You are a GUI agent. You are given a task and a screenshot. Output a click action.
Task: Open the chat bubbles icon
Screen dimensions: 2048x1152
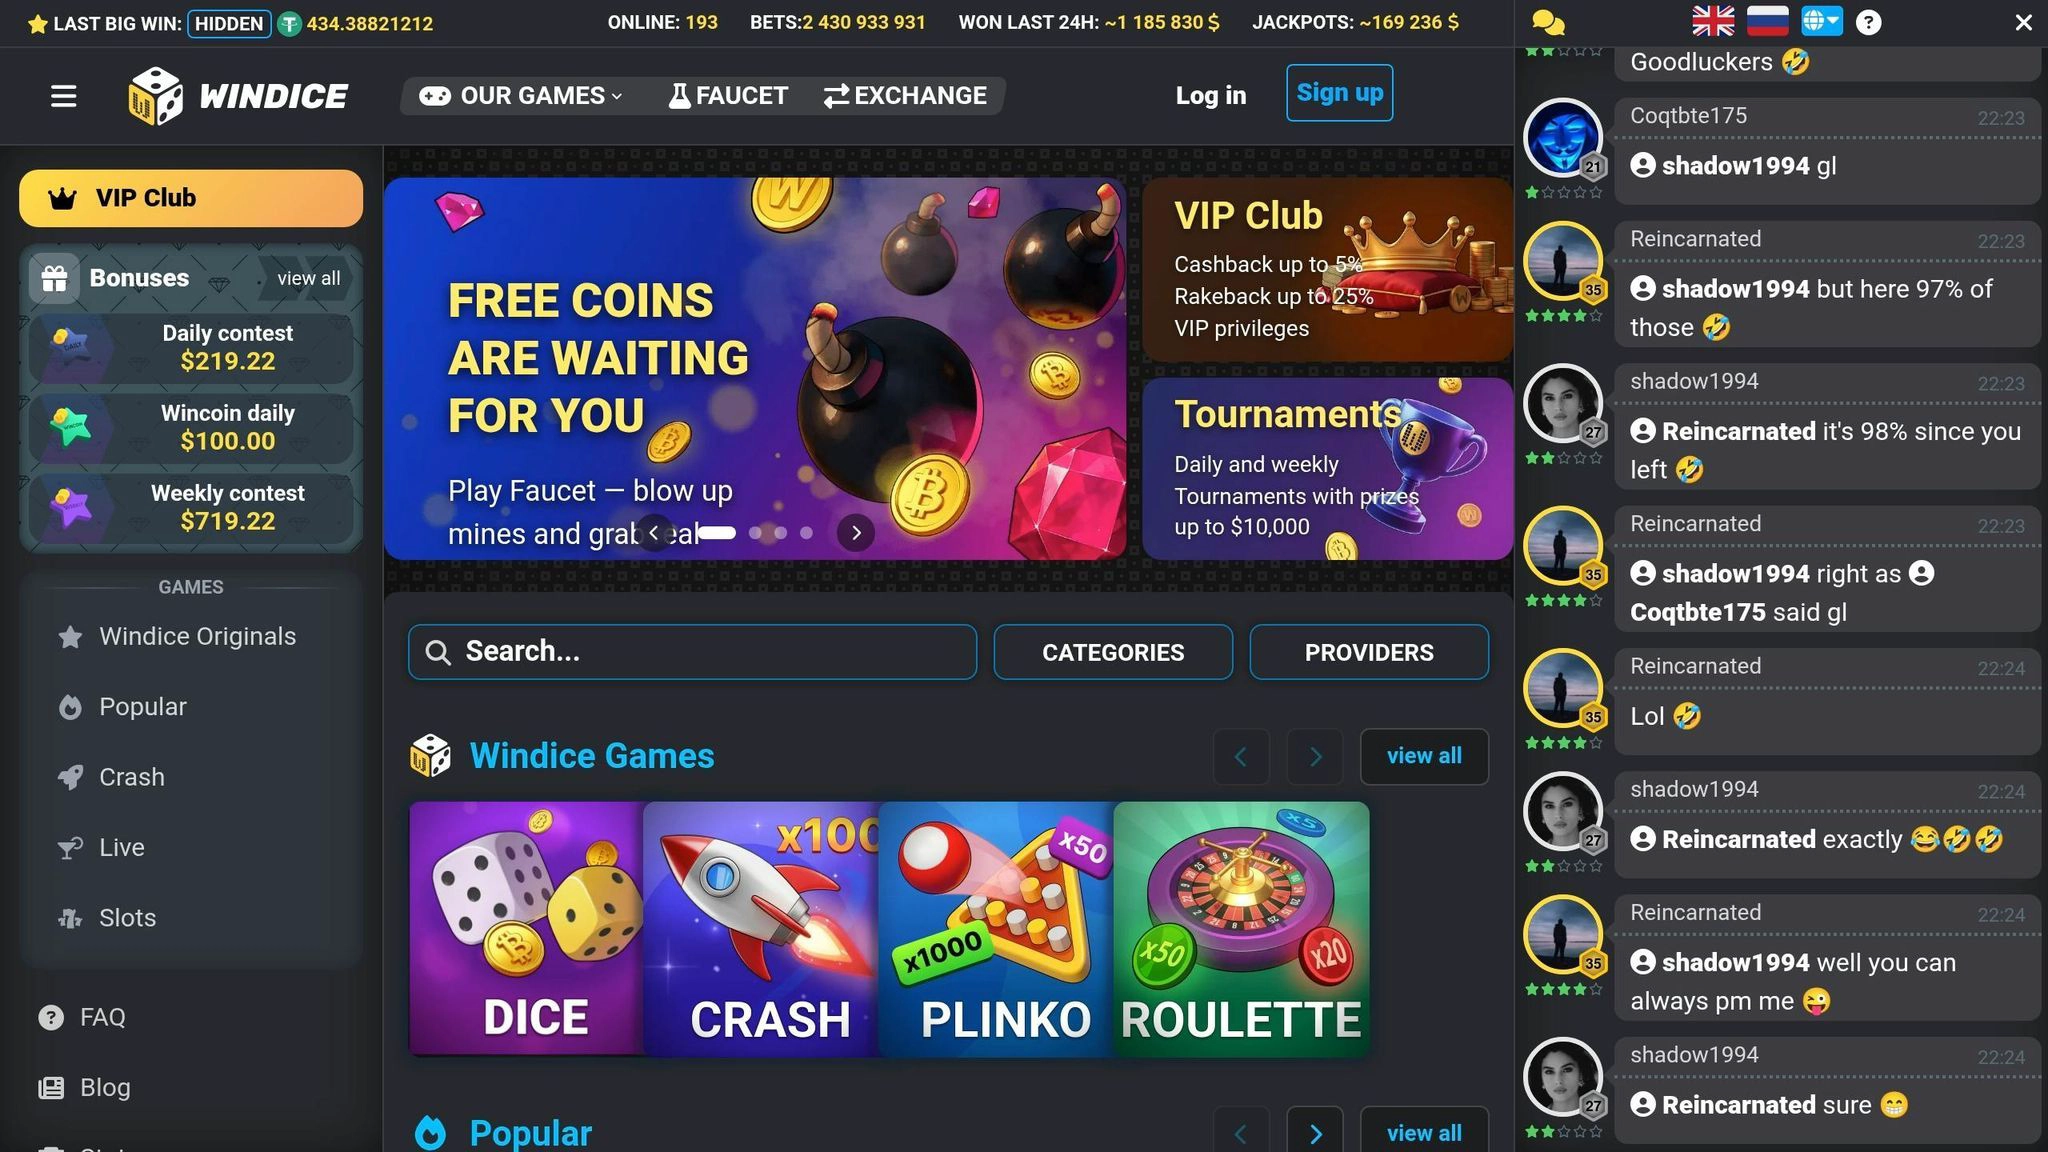(x=1548, y=22)
